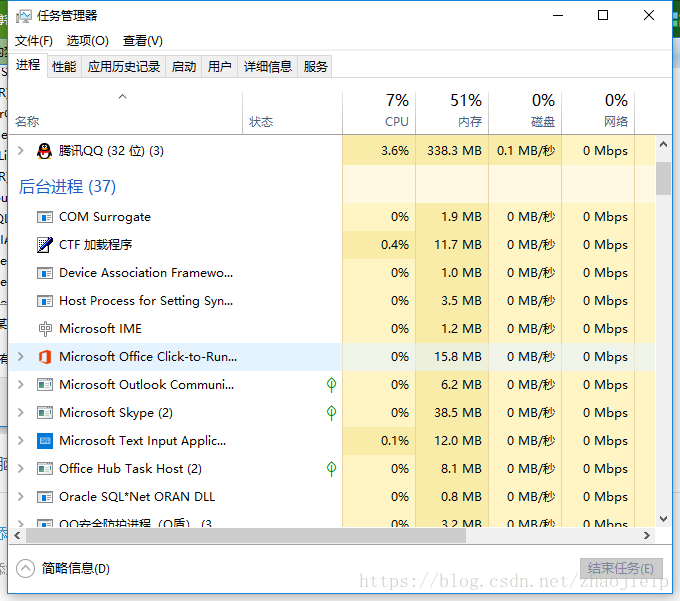Screen dimensions: 680x601
Task: Select the 后台进程 (37) group heading
Action: pos(67,187)
